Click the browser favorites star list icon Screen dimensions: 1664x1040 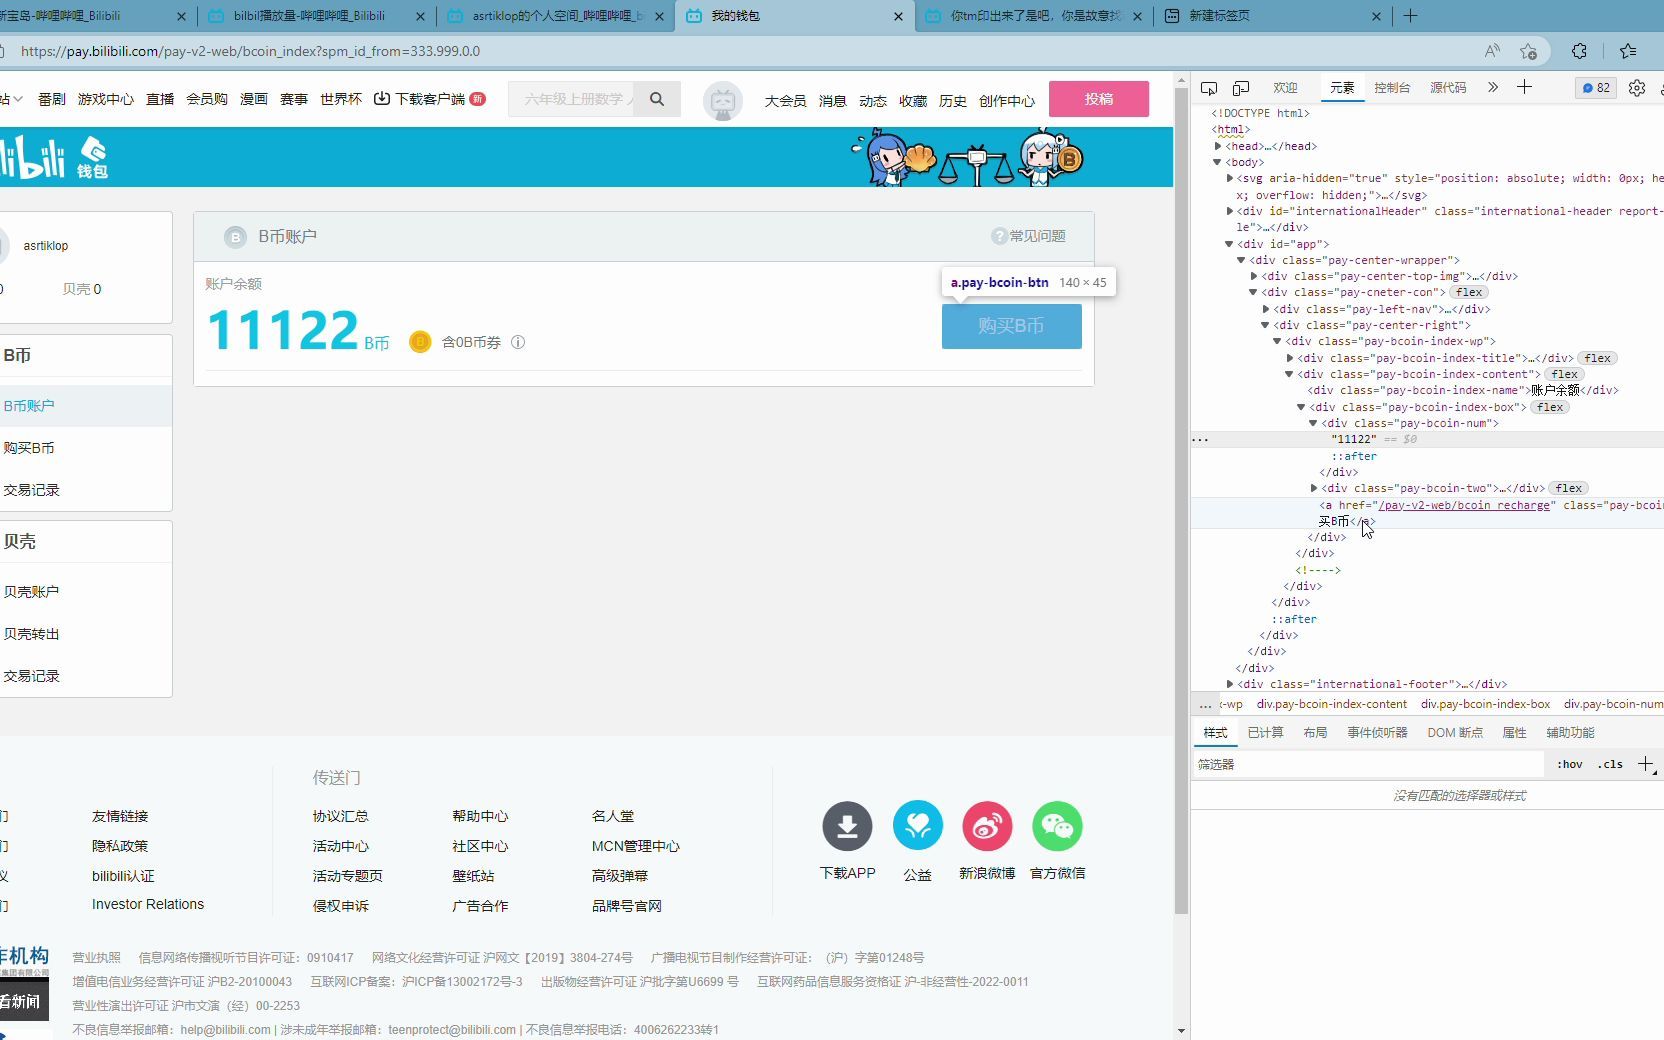coord(1629,51)
